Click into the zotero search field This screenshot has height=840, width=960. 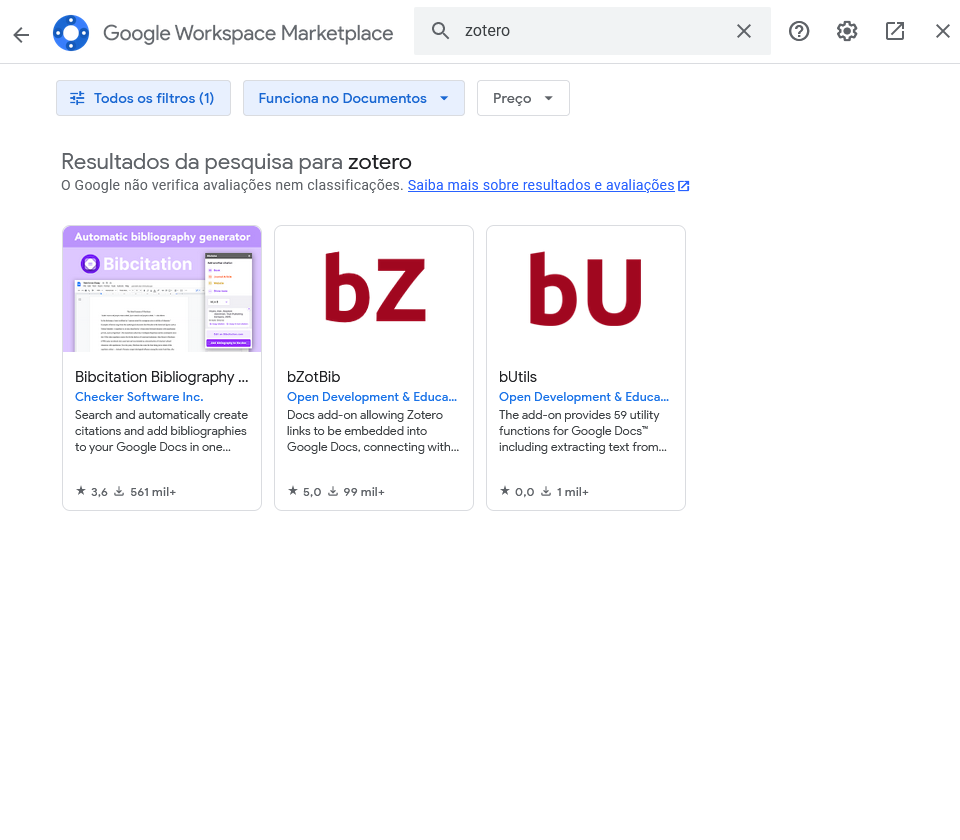click(x=592, y=31)
